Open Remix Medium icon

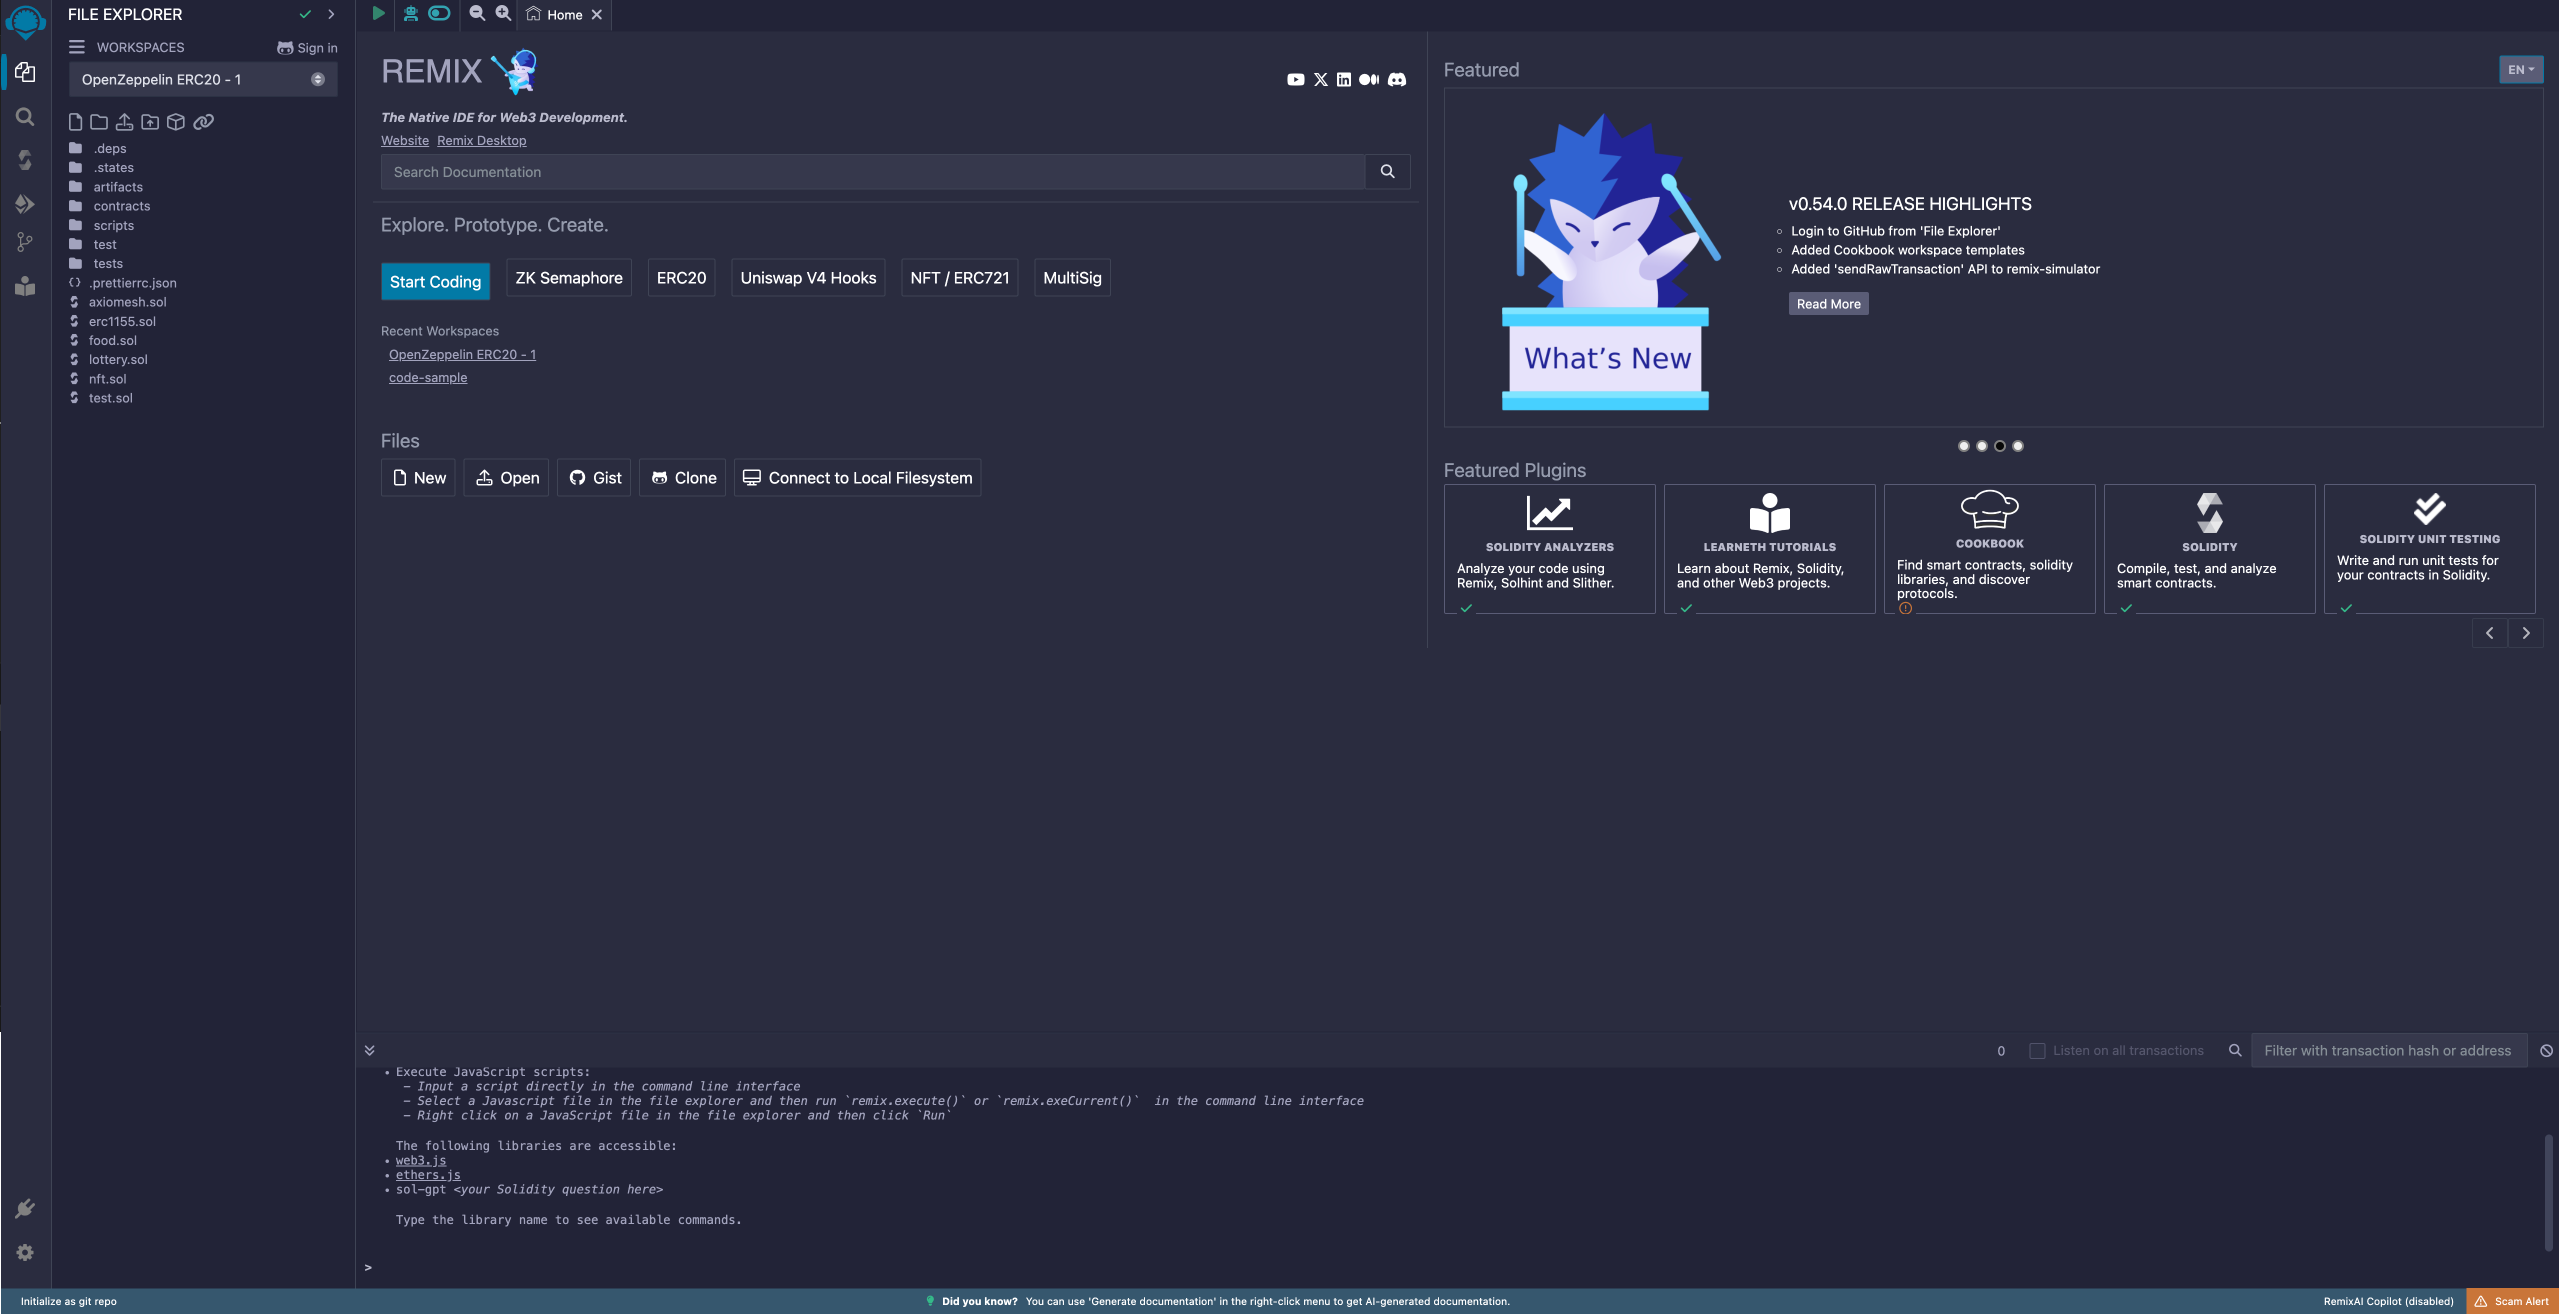tap(1369, 80)
